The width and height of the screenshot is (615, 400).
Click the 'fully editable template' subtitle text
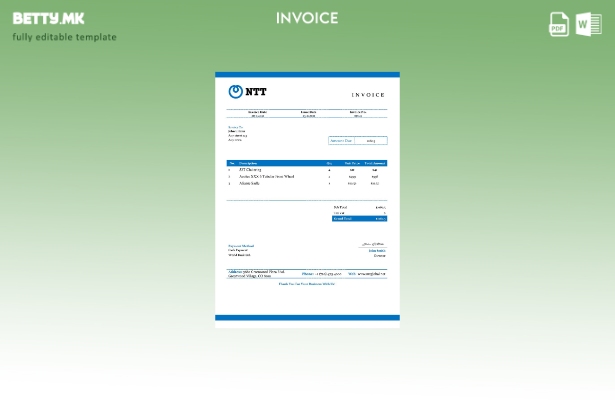pos(64,37)
